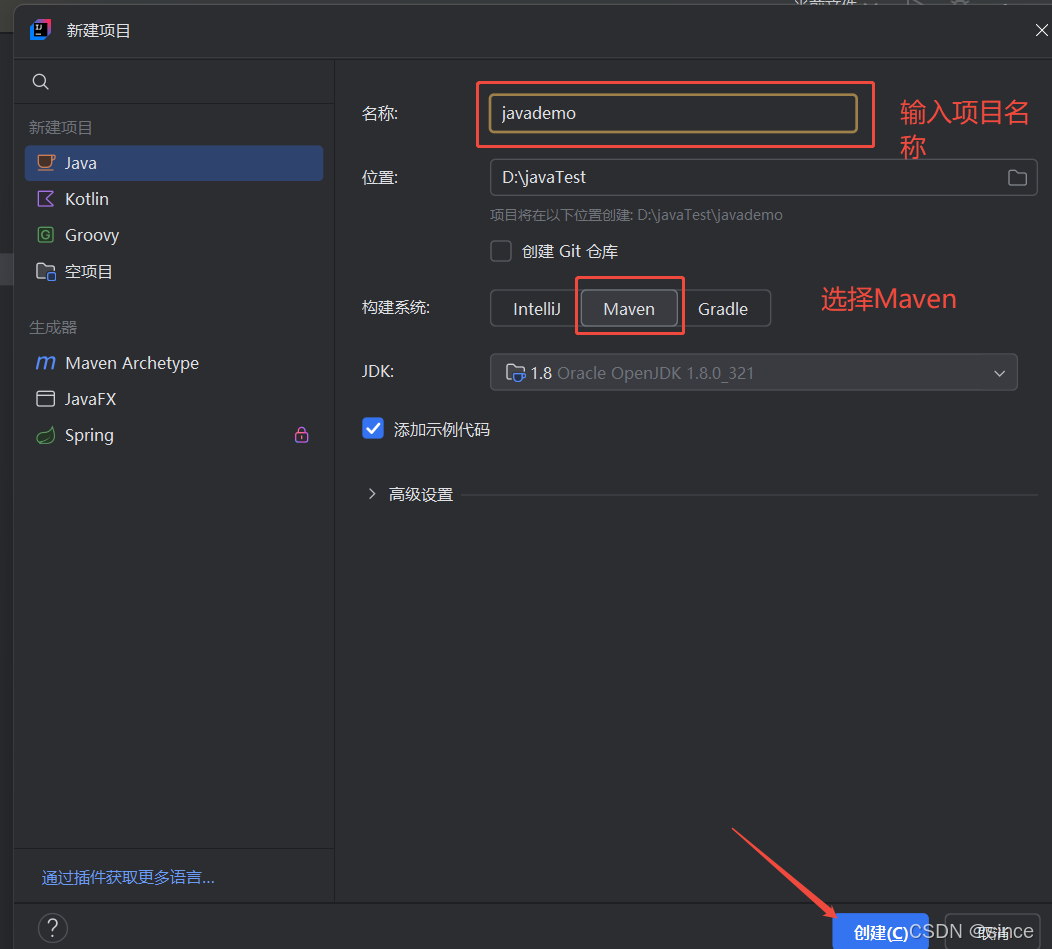Screen dimensions: 1052x949
Task: Browse for location with the folder icon
Action: 1017,177
